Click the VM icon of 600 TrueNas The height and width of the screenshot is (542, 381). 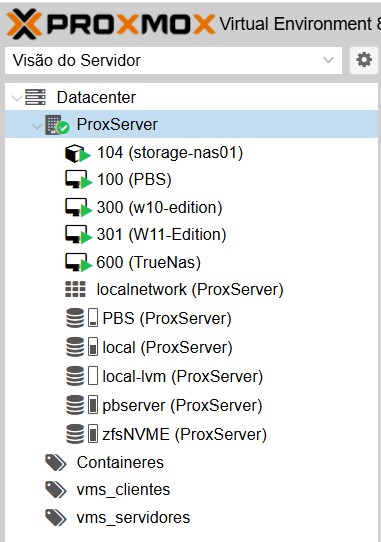pos(78,262)
